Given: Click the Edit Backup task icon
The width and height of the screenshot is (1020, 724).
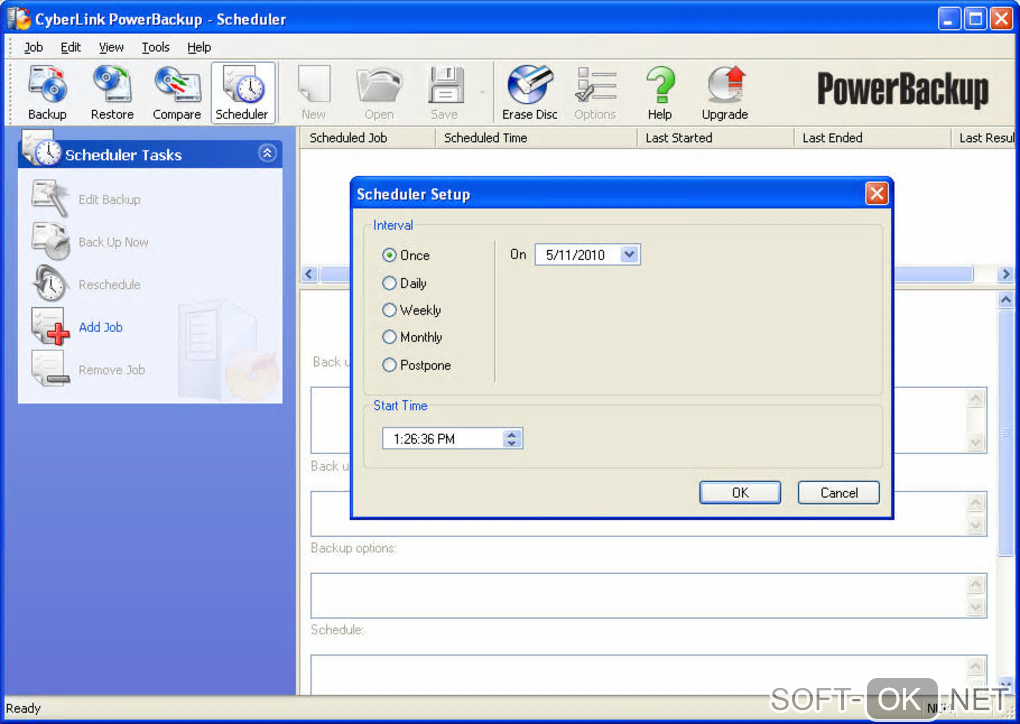Looking at the screenshot, I should coord(49,198).
